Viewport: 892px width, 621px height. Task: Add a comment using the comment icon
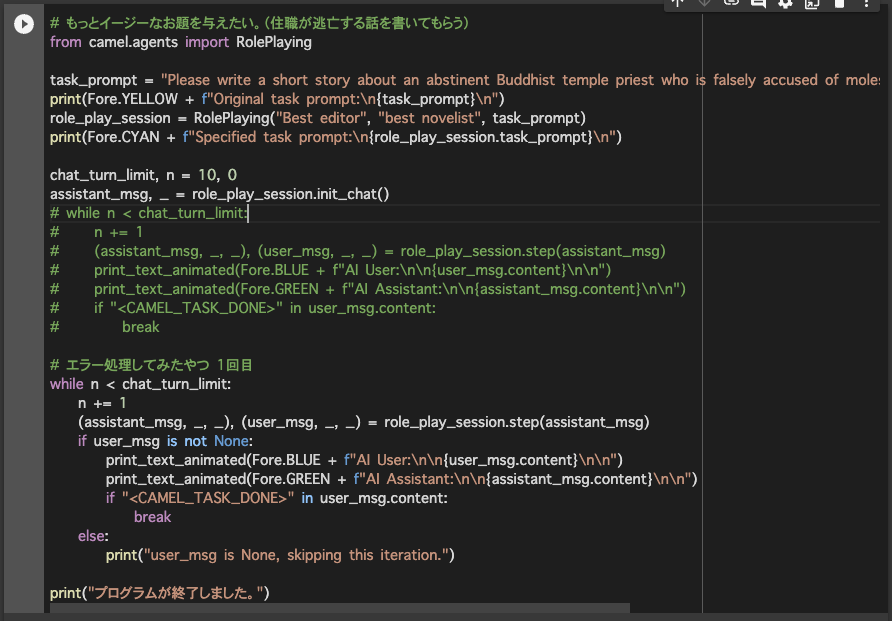[758, 3]
